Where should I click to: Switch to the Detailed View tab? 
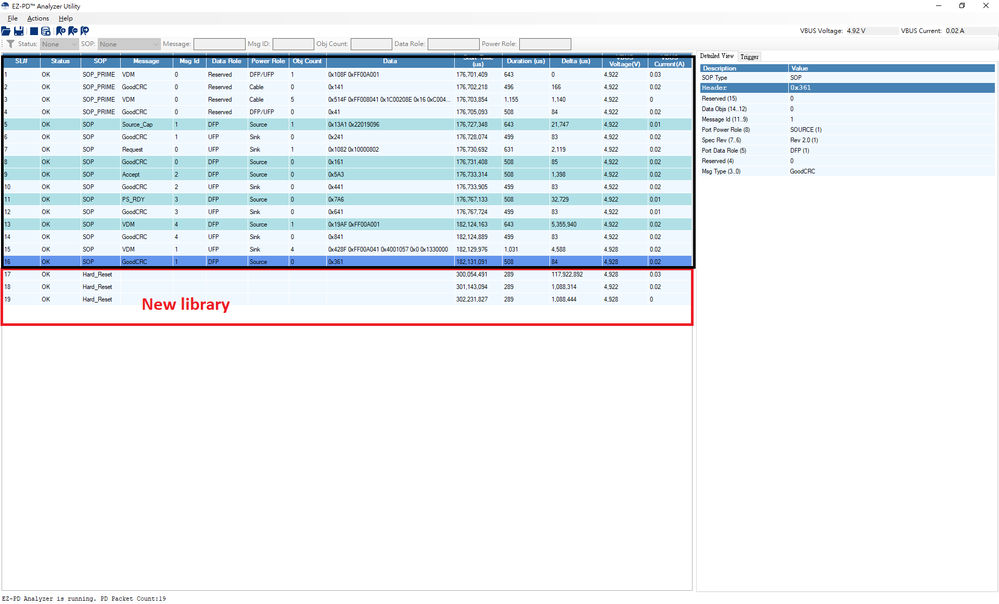tap(717, 56)
